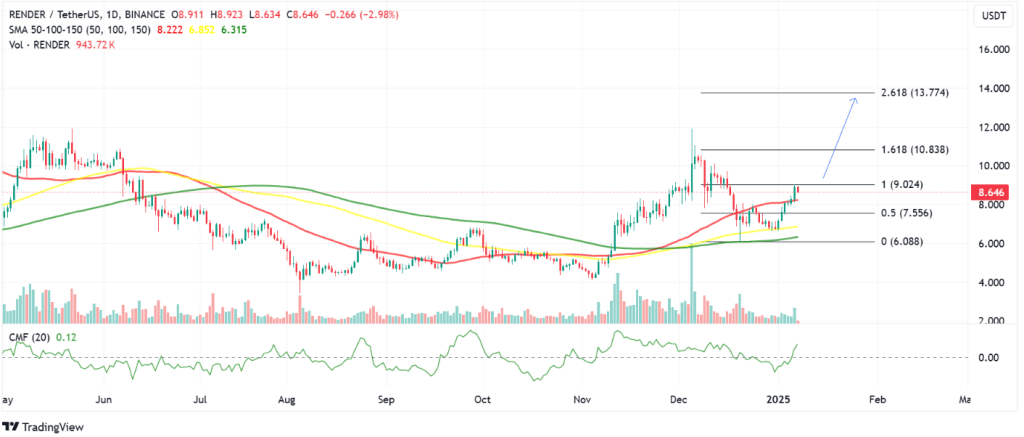This screenshot has width=1024, height=437.
Task: Select the 1.618 (10.838) Fibonacci label
Action: click(x=914, y=150)
